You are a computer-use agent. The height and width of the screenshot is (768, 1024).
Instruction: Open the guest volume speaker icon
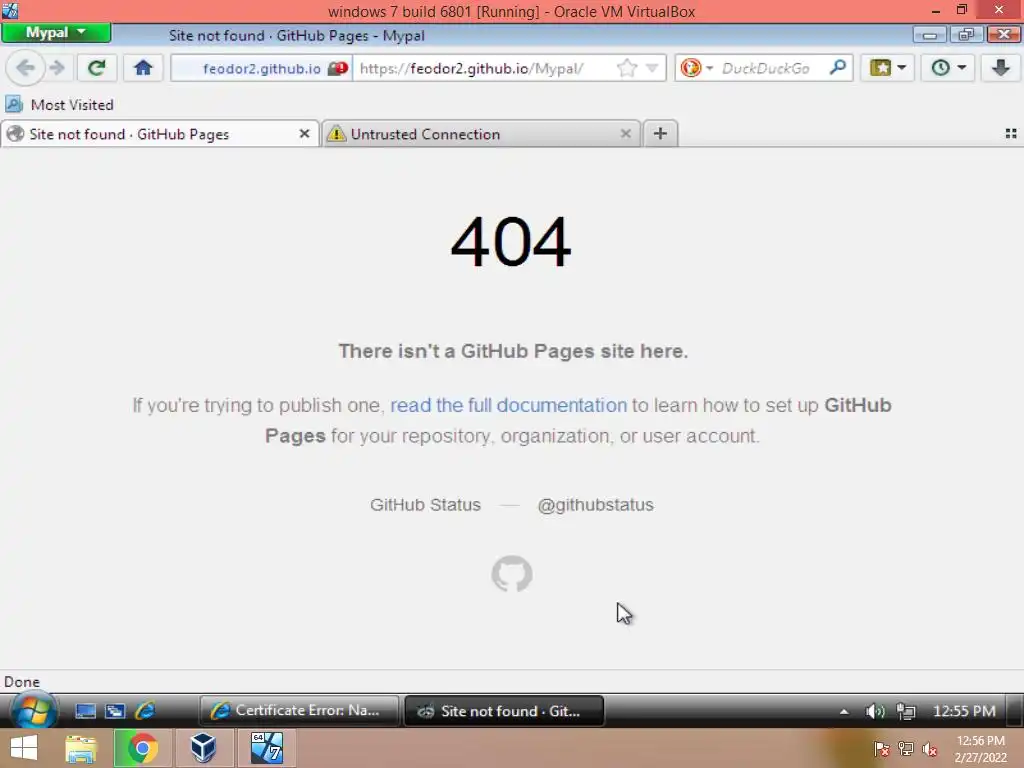(875, 711)
